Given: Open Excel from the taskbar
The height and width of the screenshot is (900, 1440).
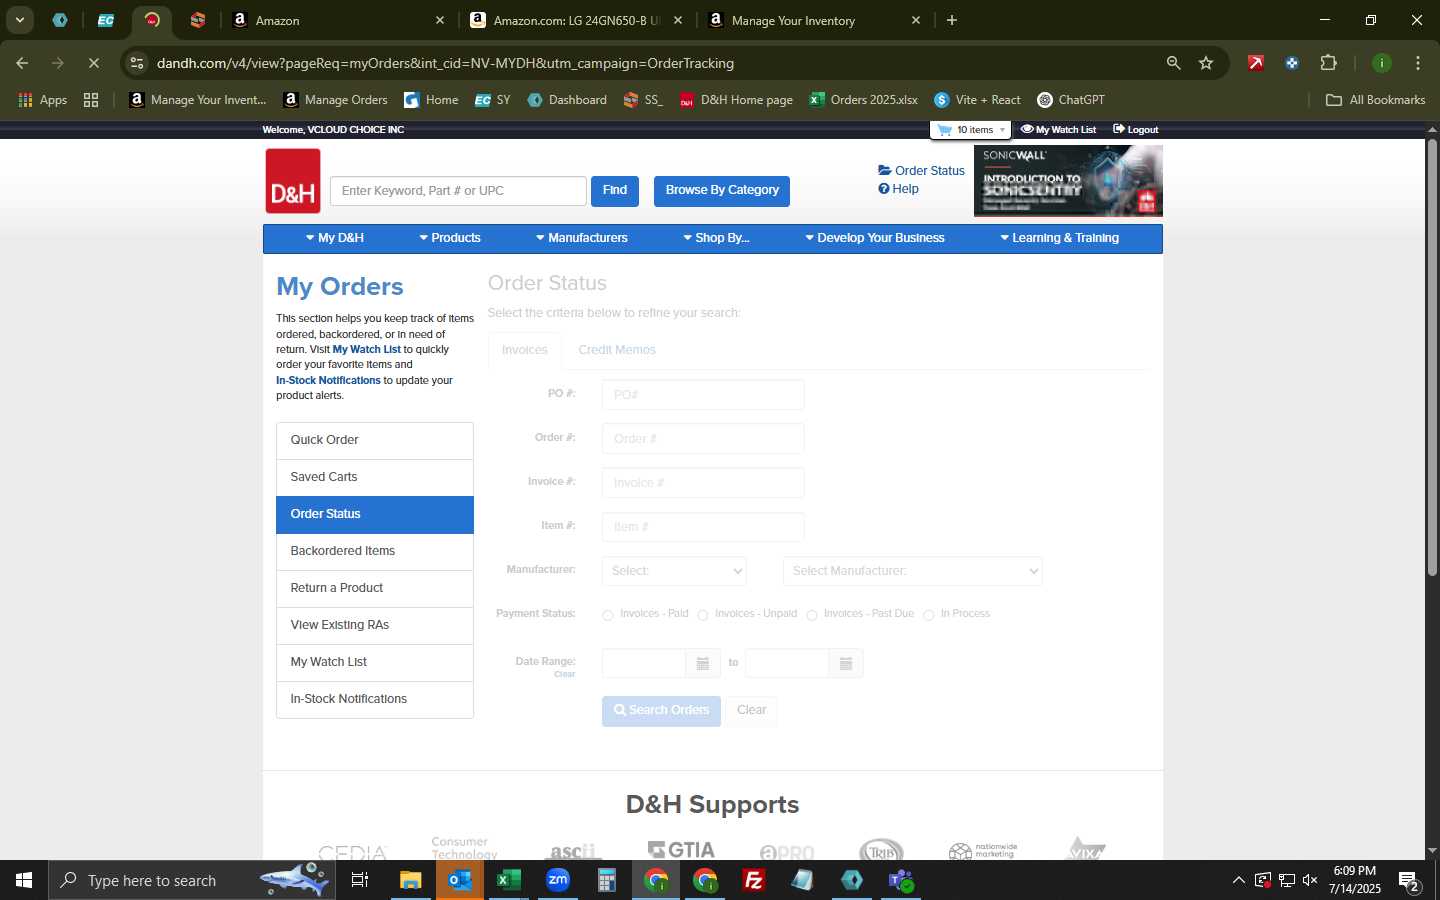Looking at the screenshot, I should click(509, 880).
